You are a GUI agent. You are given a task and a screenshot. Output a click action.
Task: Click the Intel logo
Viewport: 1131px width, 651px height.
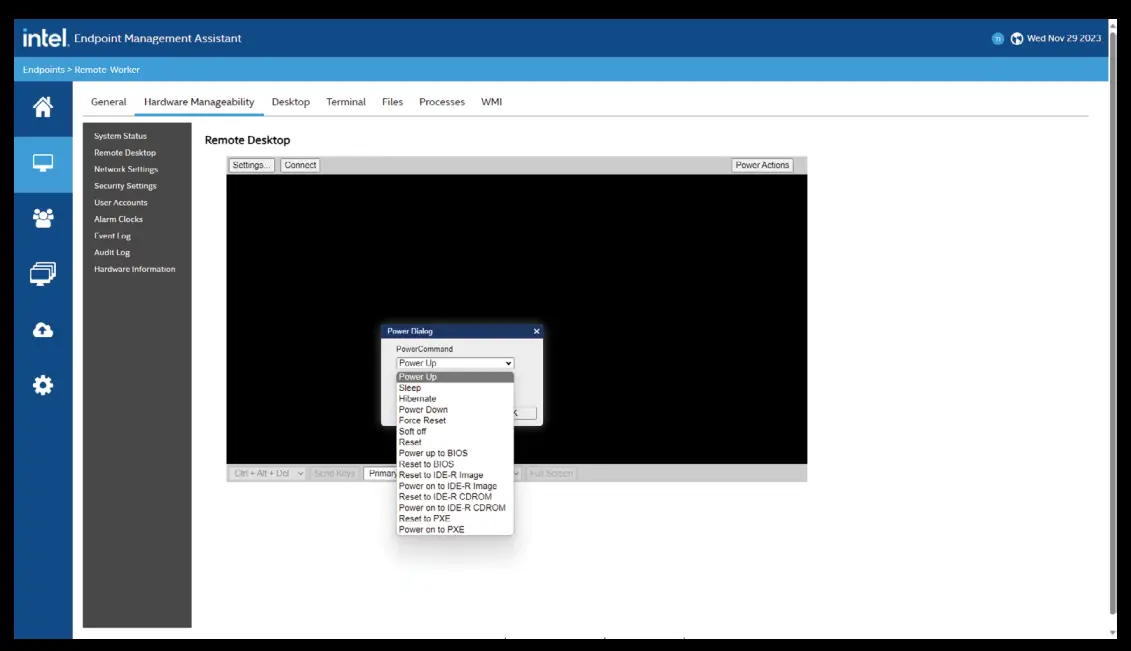tap(45, 37)
